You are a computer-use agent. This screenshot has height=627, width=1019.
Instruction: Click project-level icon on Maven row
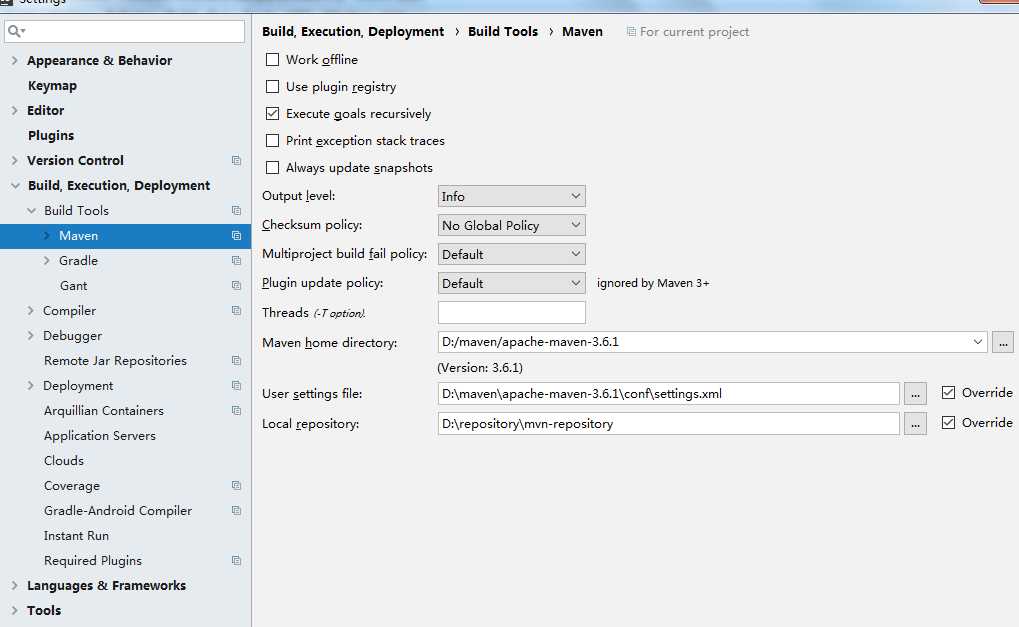(x=237, y=236)
